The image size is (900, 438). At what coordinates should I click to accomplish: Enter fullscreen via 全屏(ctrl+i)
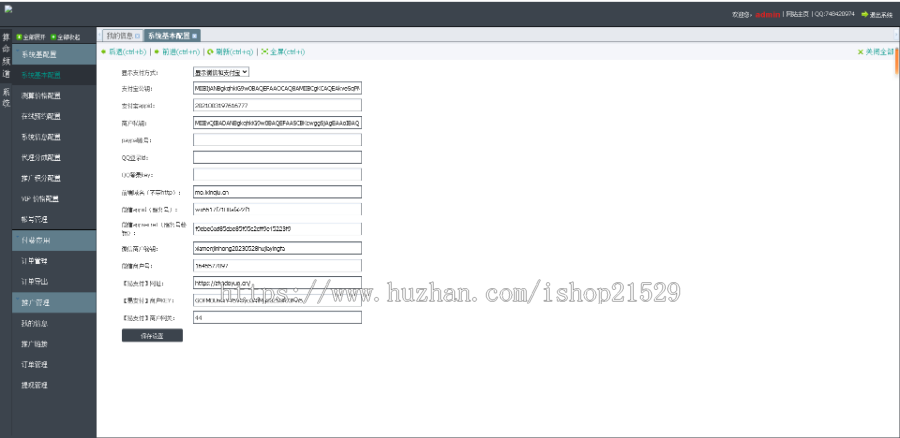point(283,52)
